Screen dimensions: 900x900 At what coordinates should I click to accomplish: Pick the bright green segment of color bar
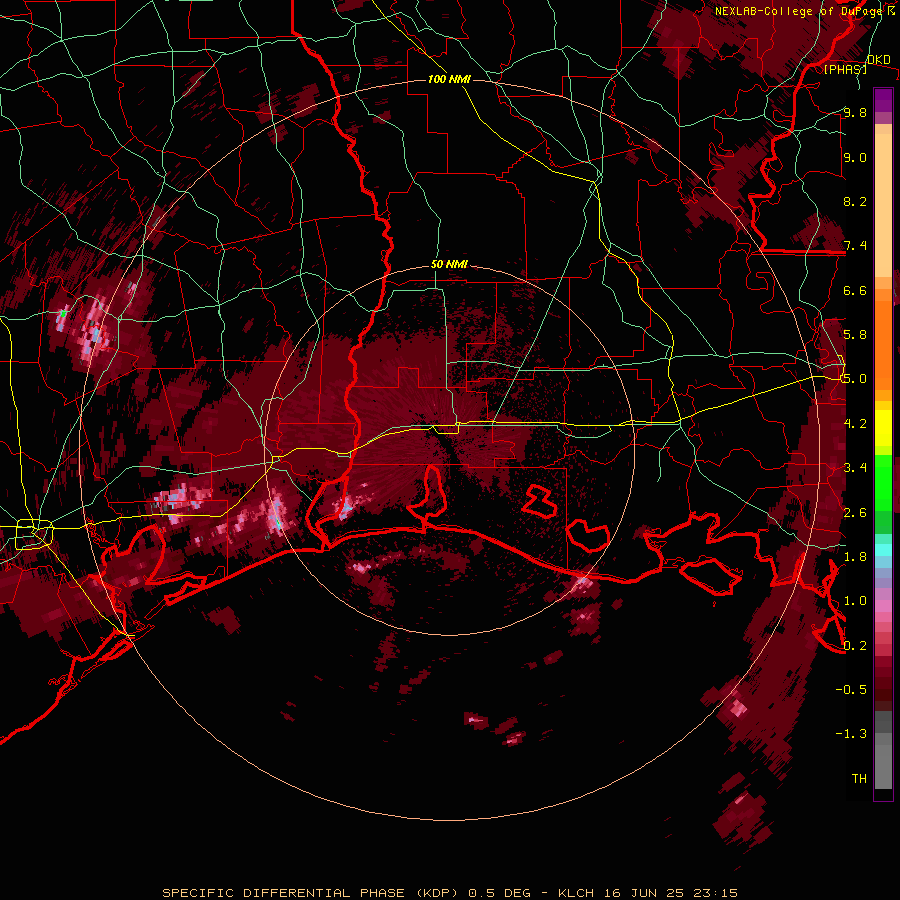click(x=883, y=482)
